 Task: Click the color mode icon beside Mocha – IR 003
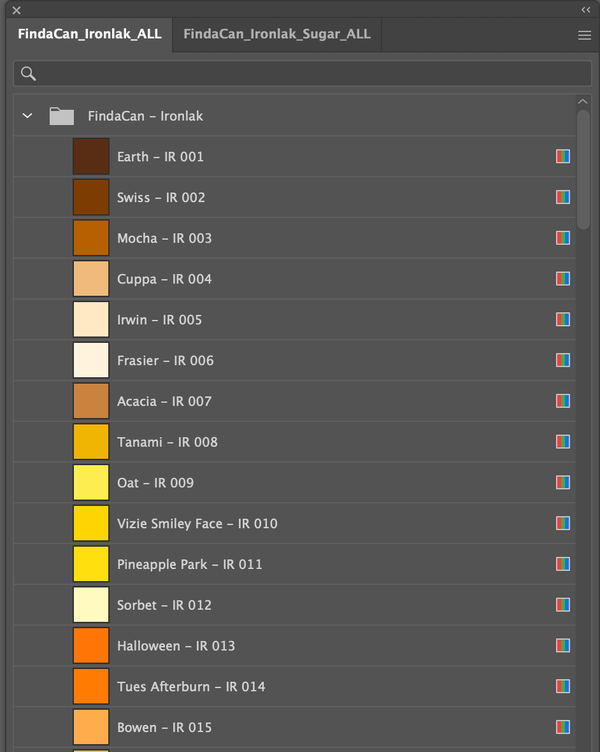[563, 238]
